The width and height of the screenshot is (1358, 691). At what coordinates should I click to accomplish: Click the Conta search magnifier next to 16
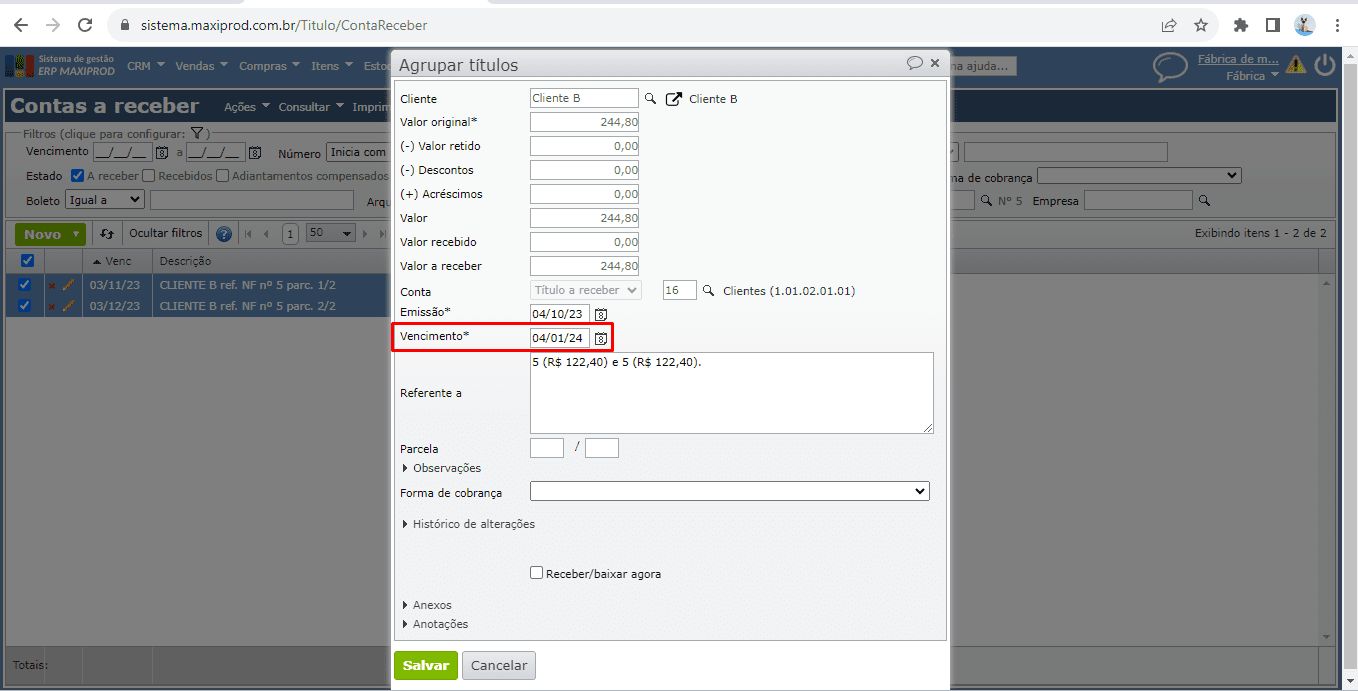[x=709, y=291]
